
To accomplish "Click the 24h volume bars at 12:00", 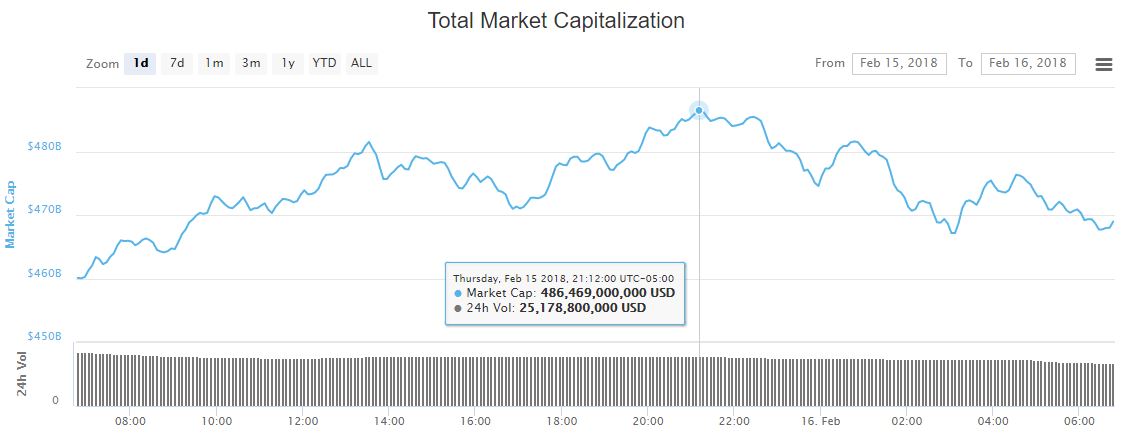I will pos(302,378).
